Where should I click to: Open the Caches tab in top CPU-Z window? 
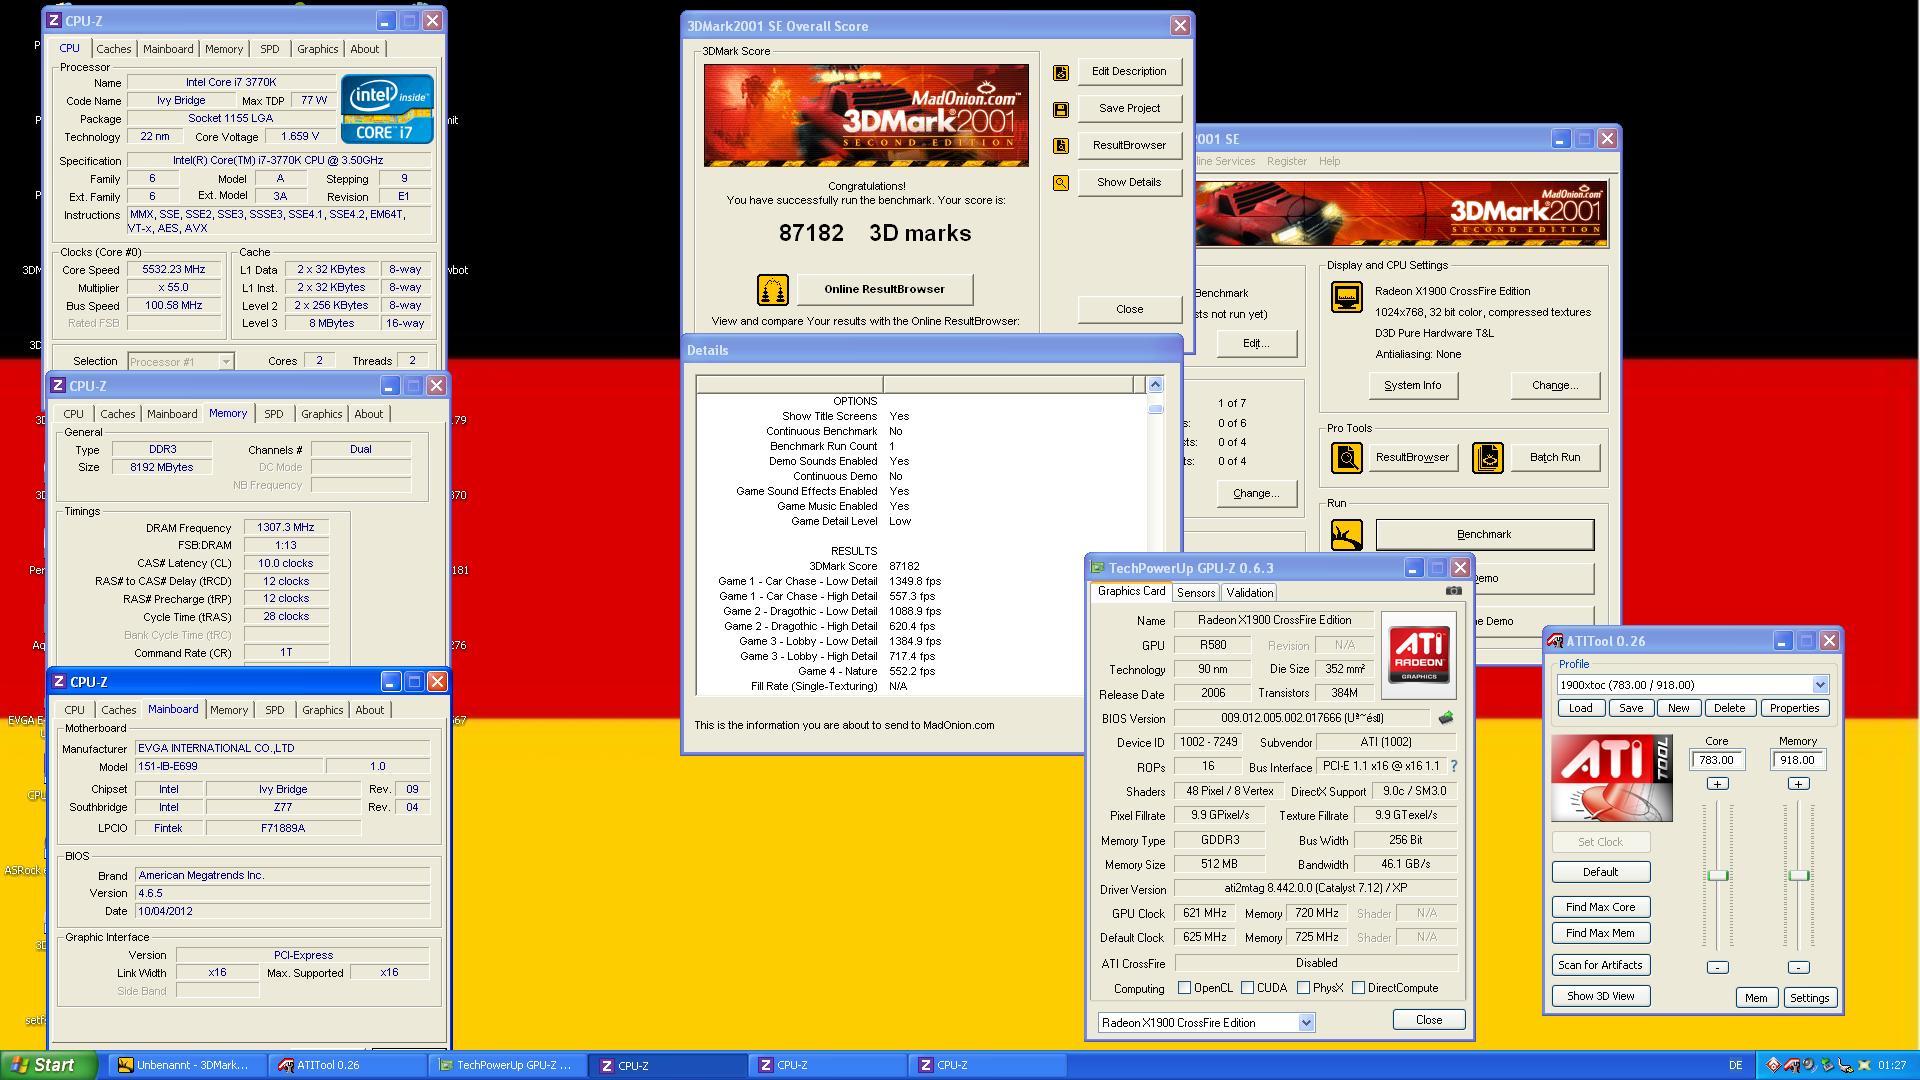[x=114, y=49]
